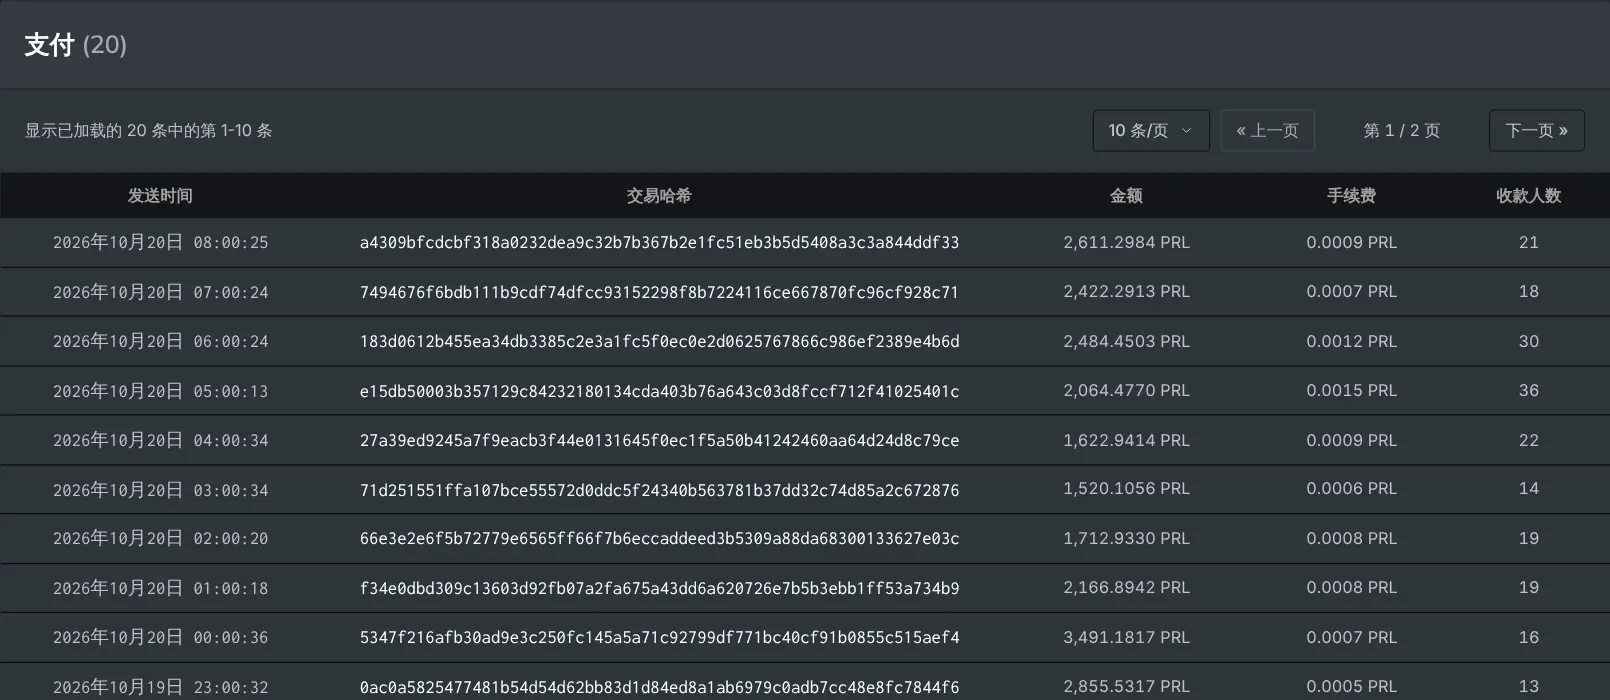Click the amount 3,491.1817 PRL

point(1126,638)
